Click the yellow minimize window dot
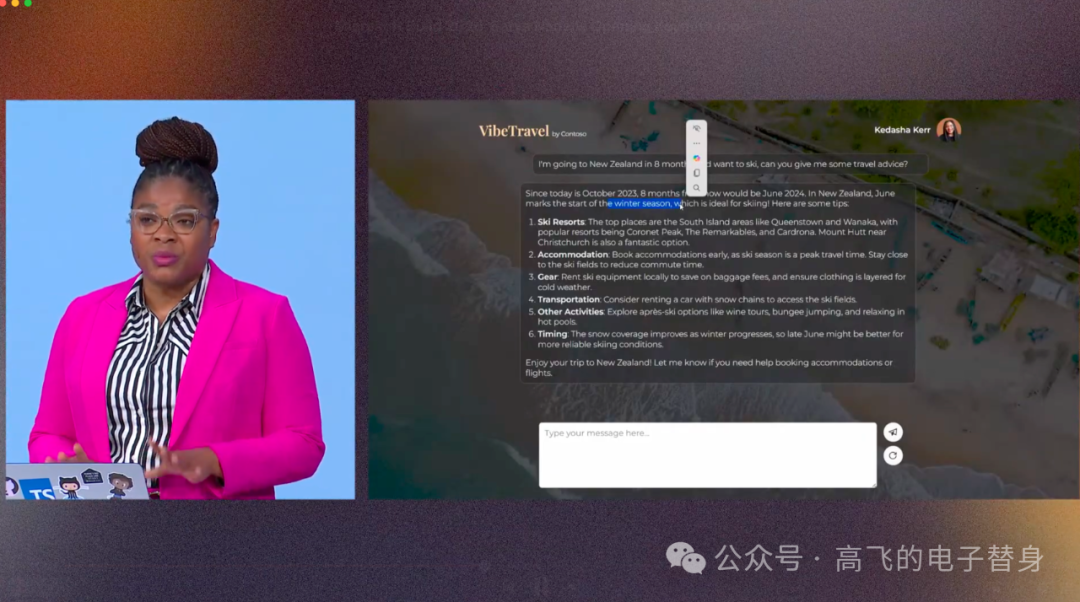 (15, 3)
